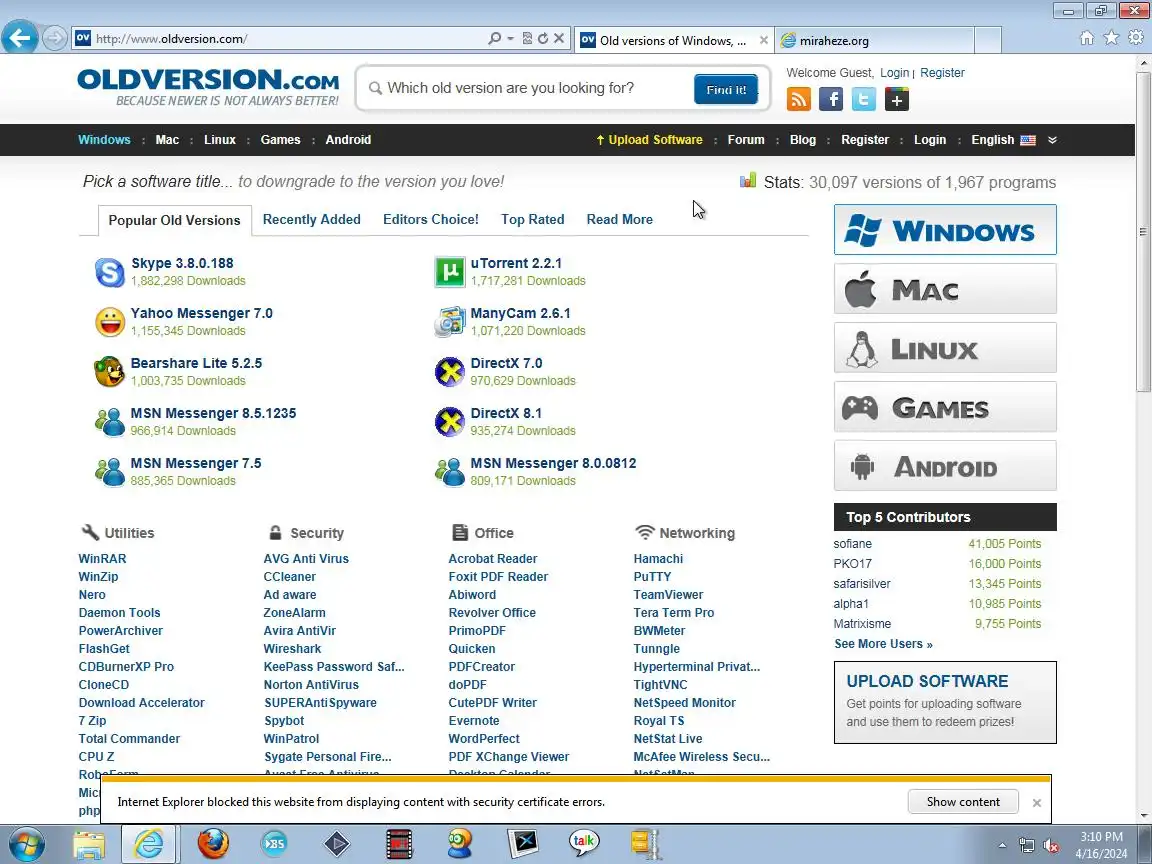The height and width of the screenshot is (864, 1152).
Task: Open the address bar search dropdown arrow
Action: (511, 38)
